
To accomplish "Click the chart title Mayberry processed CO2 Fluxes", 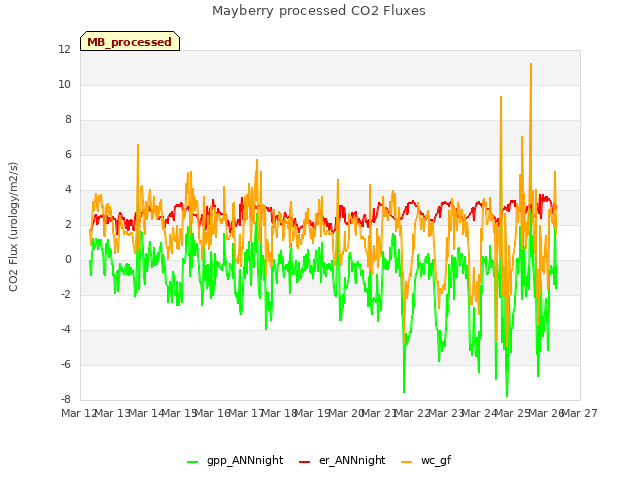I will point(319,11).
